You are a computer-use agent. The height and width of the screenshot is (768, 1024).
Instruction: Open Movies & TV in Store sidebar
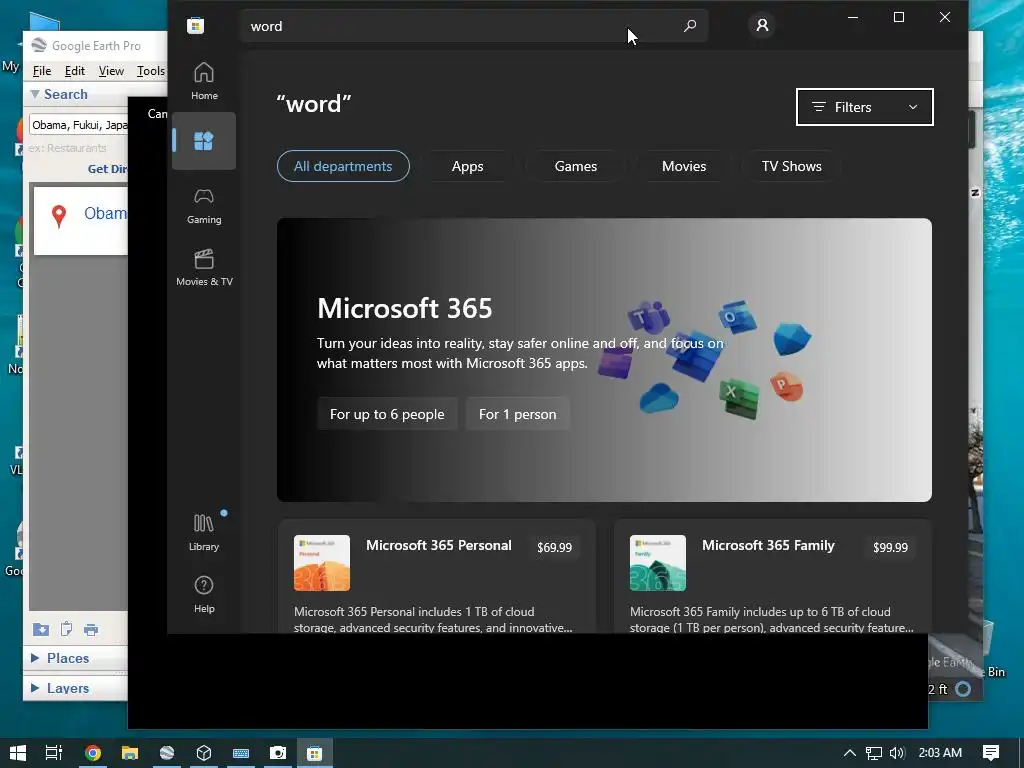[x=204, y=268]
